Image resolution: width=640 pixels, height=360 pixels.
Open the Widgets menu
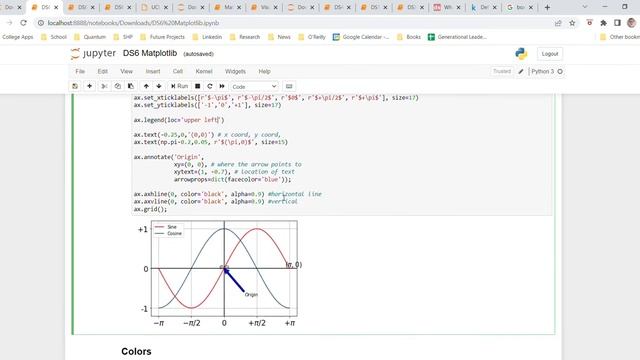tap(236, 71)
